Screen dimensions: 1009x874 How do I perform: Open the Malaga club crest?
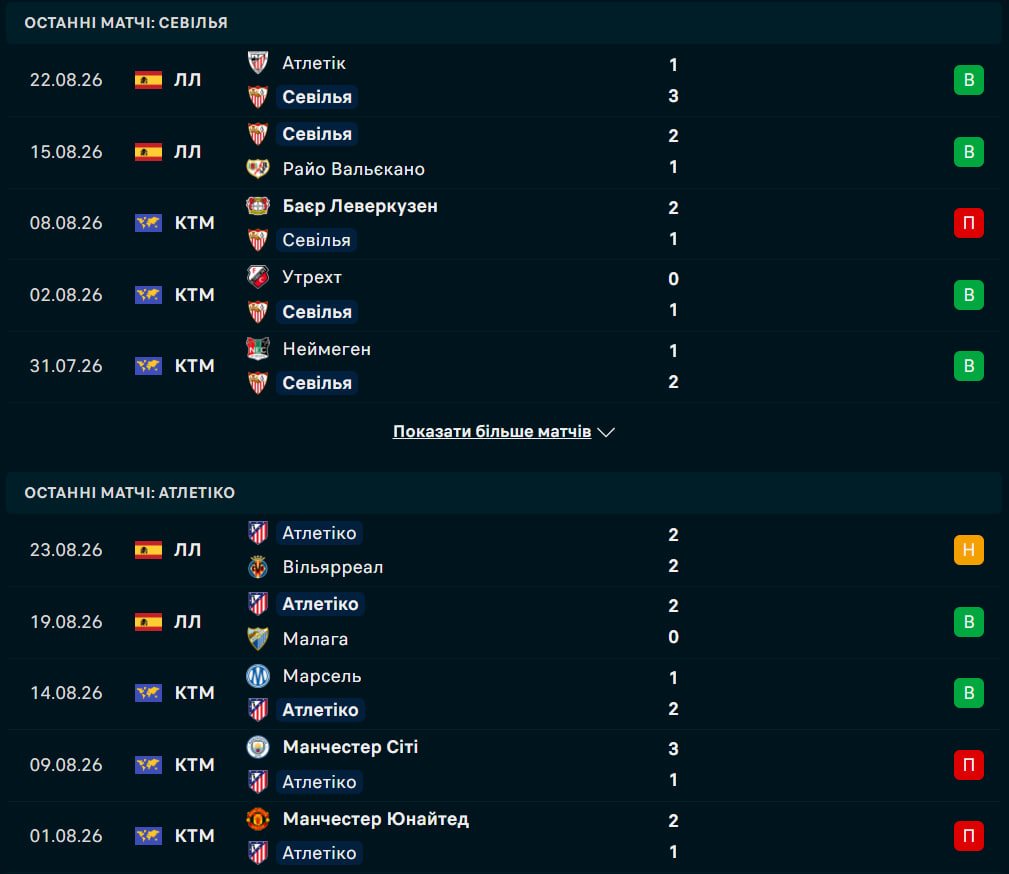point(258,638)
